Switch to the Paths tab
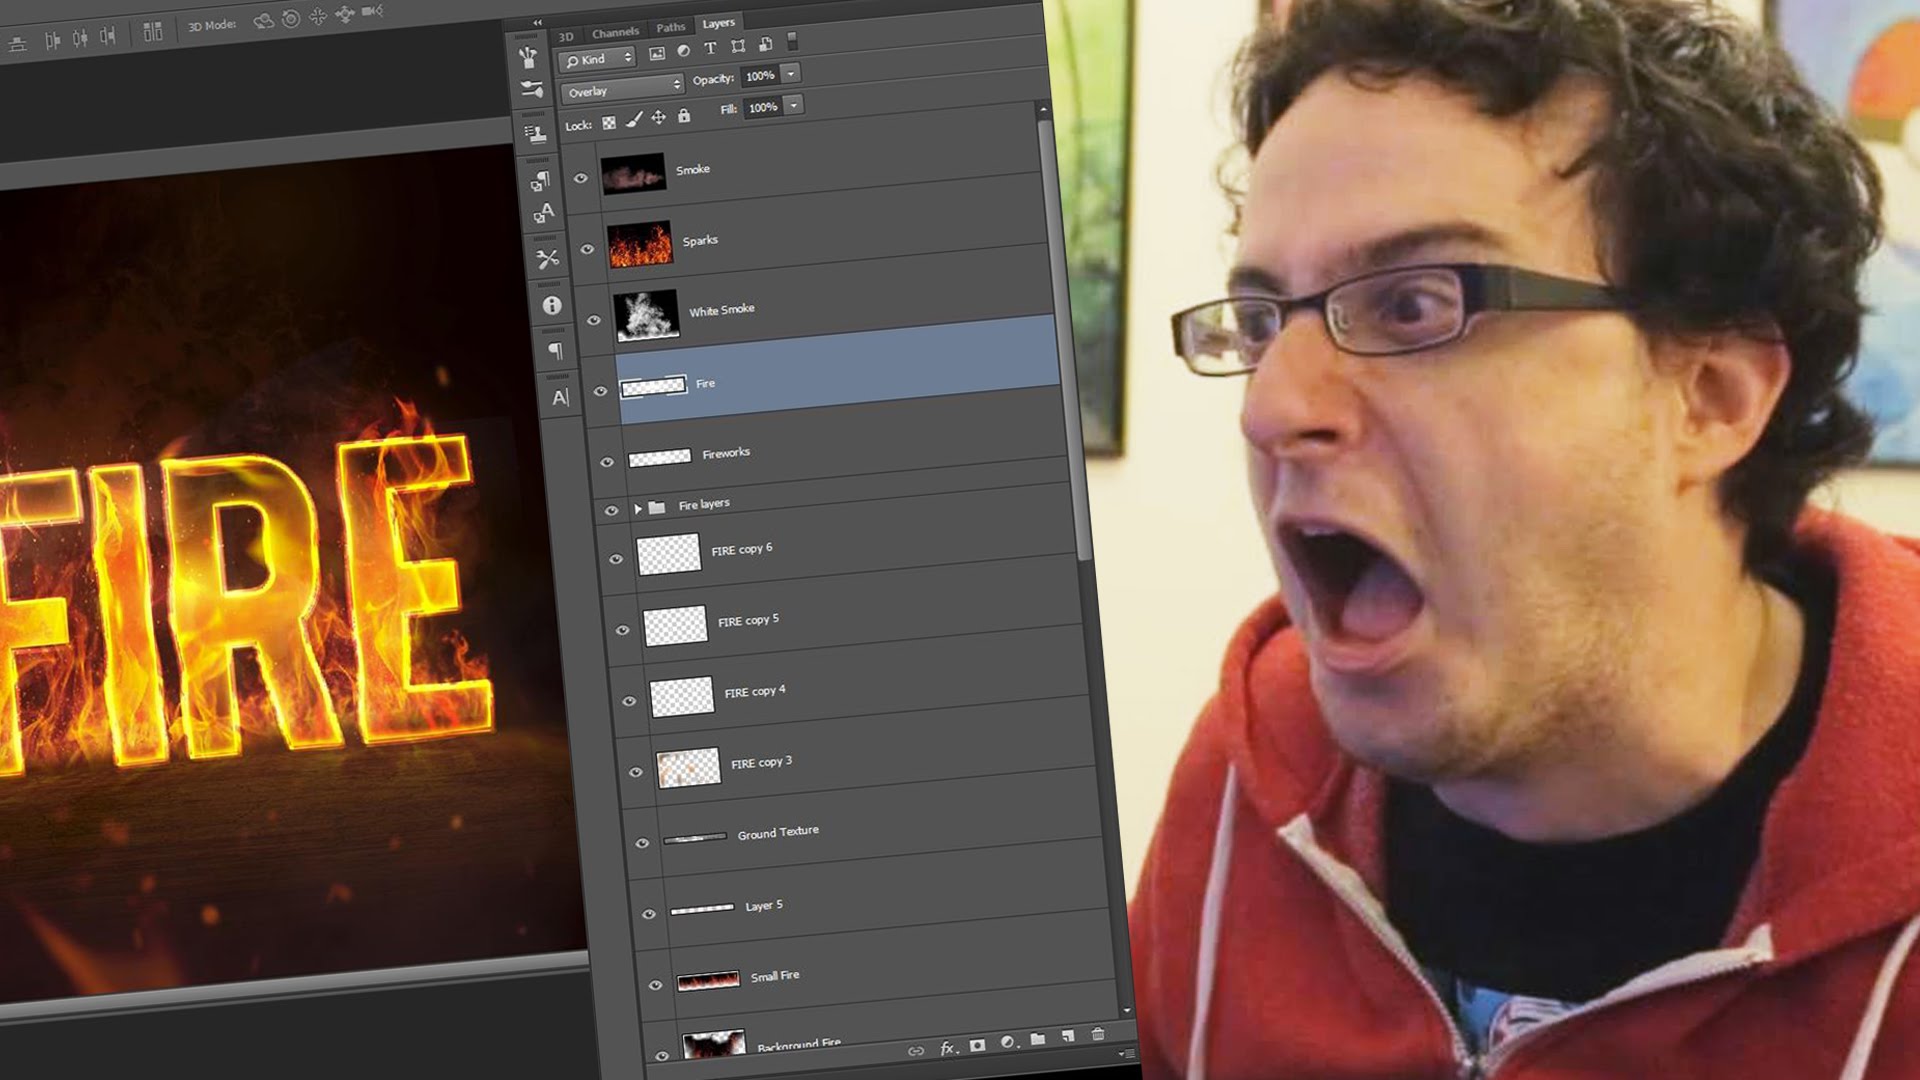 671,27
